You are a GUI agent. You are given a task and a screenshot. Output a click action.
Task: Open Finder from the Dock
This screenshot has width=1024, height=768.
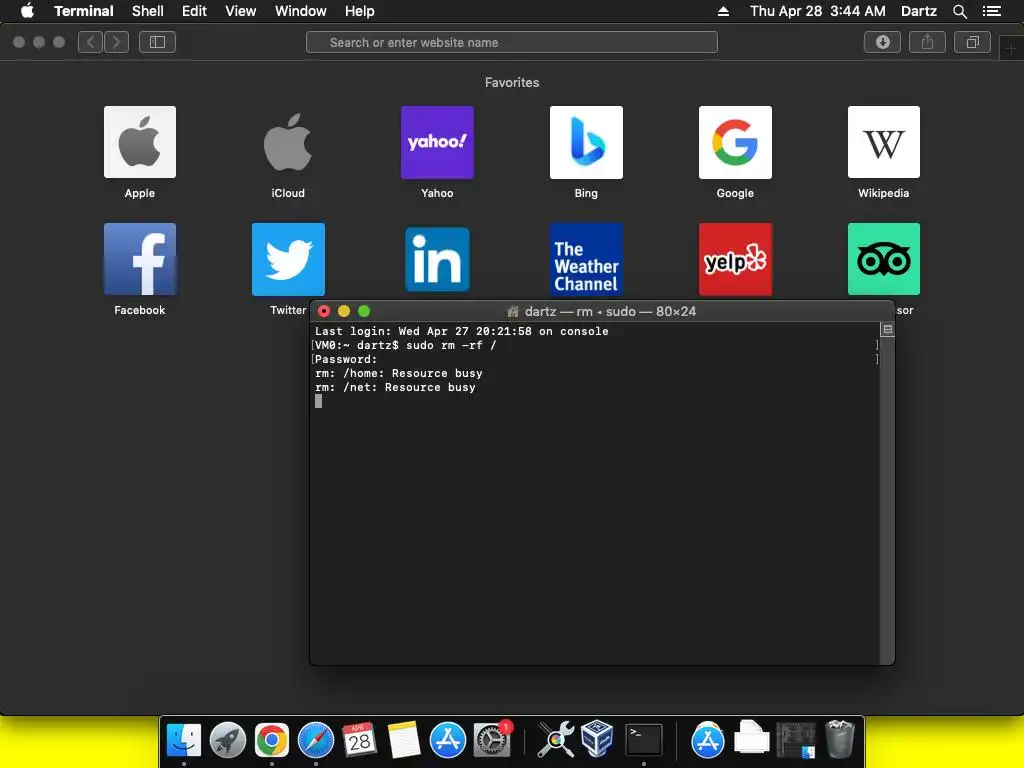[x=184, y=740]
